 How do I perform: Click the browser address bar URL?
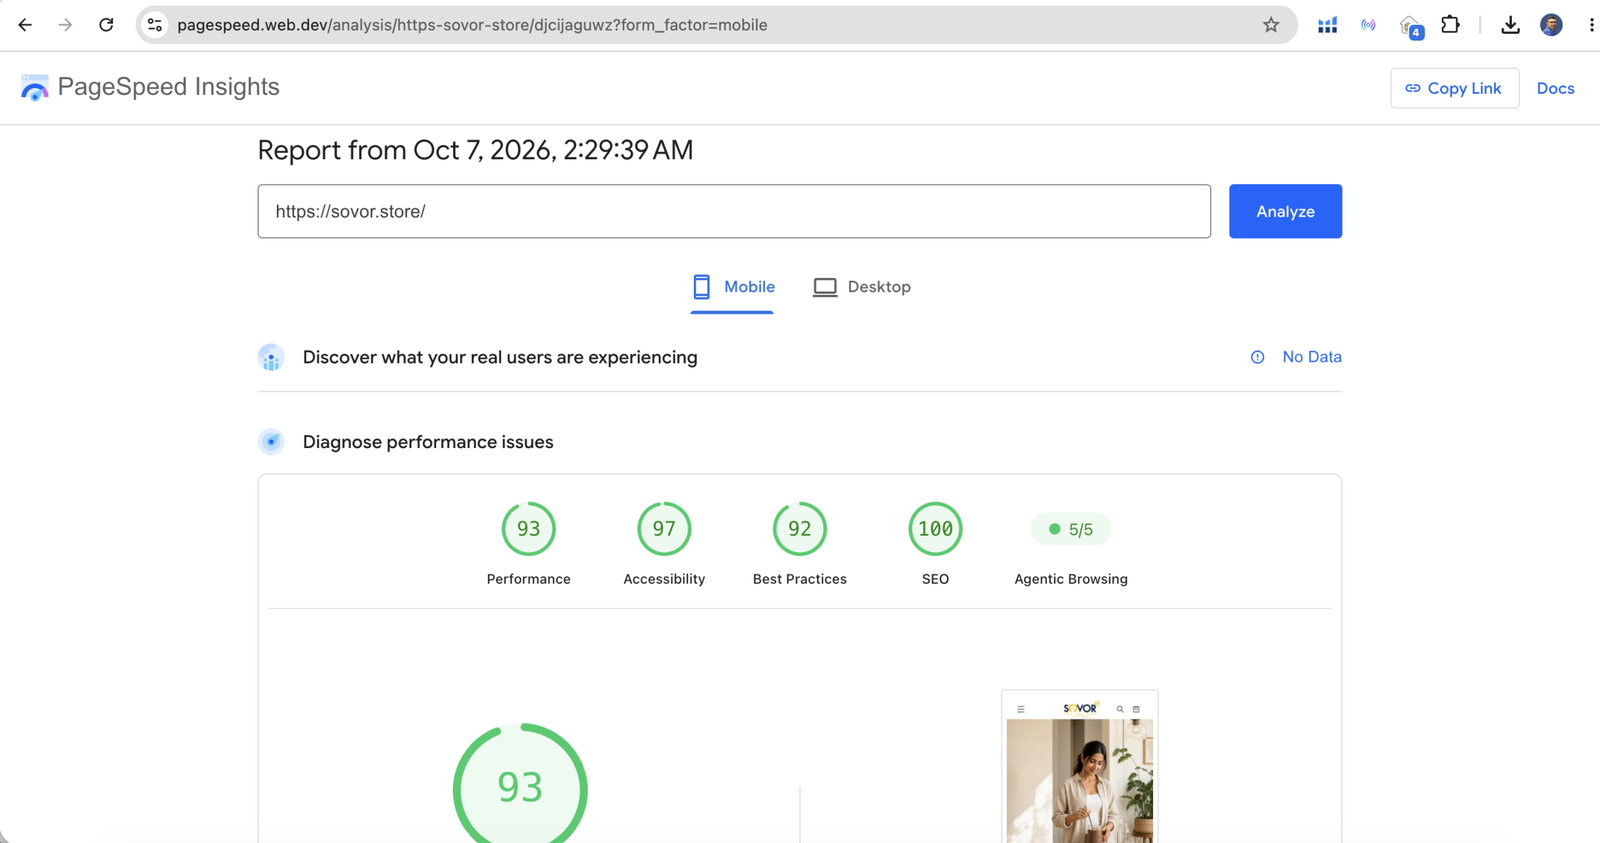point(472,25)
